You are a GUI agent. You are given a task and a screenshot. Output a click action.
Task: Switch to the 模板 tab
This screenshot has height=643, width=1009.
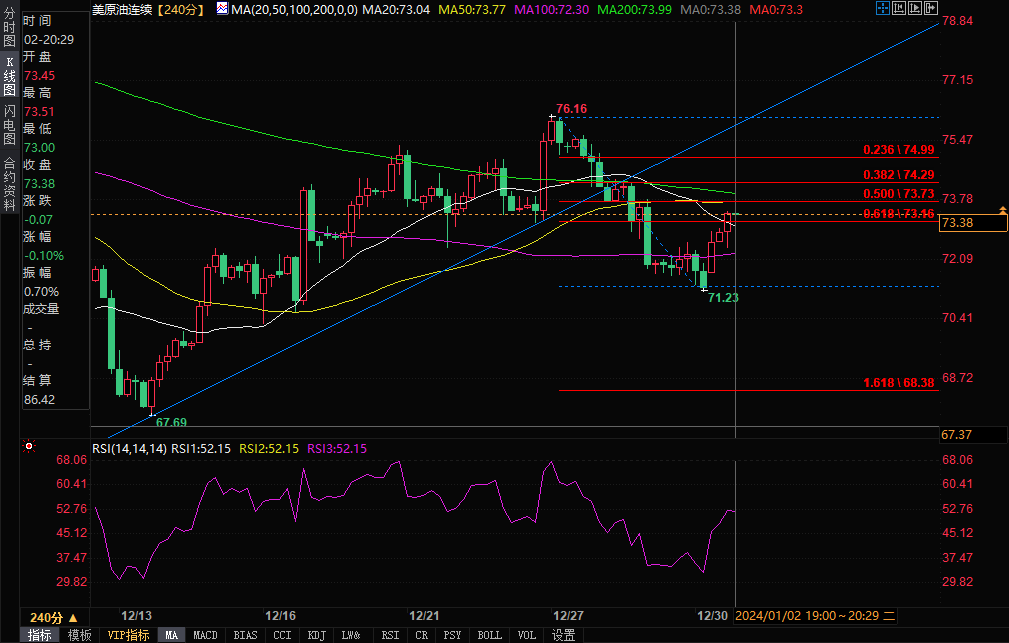79,635
